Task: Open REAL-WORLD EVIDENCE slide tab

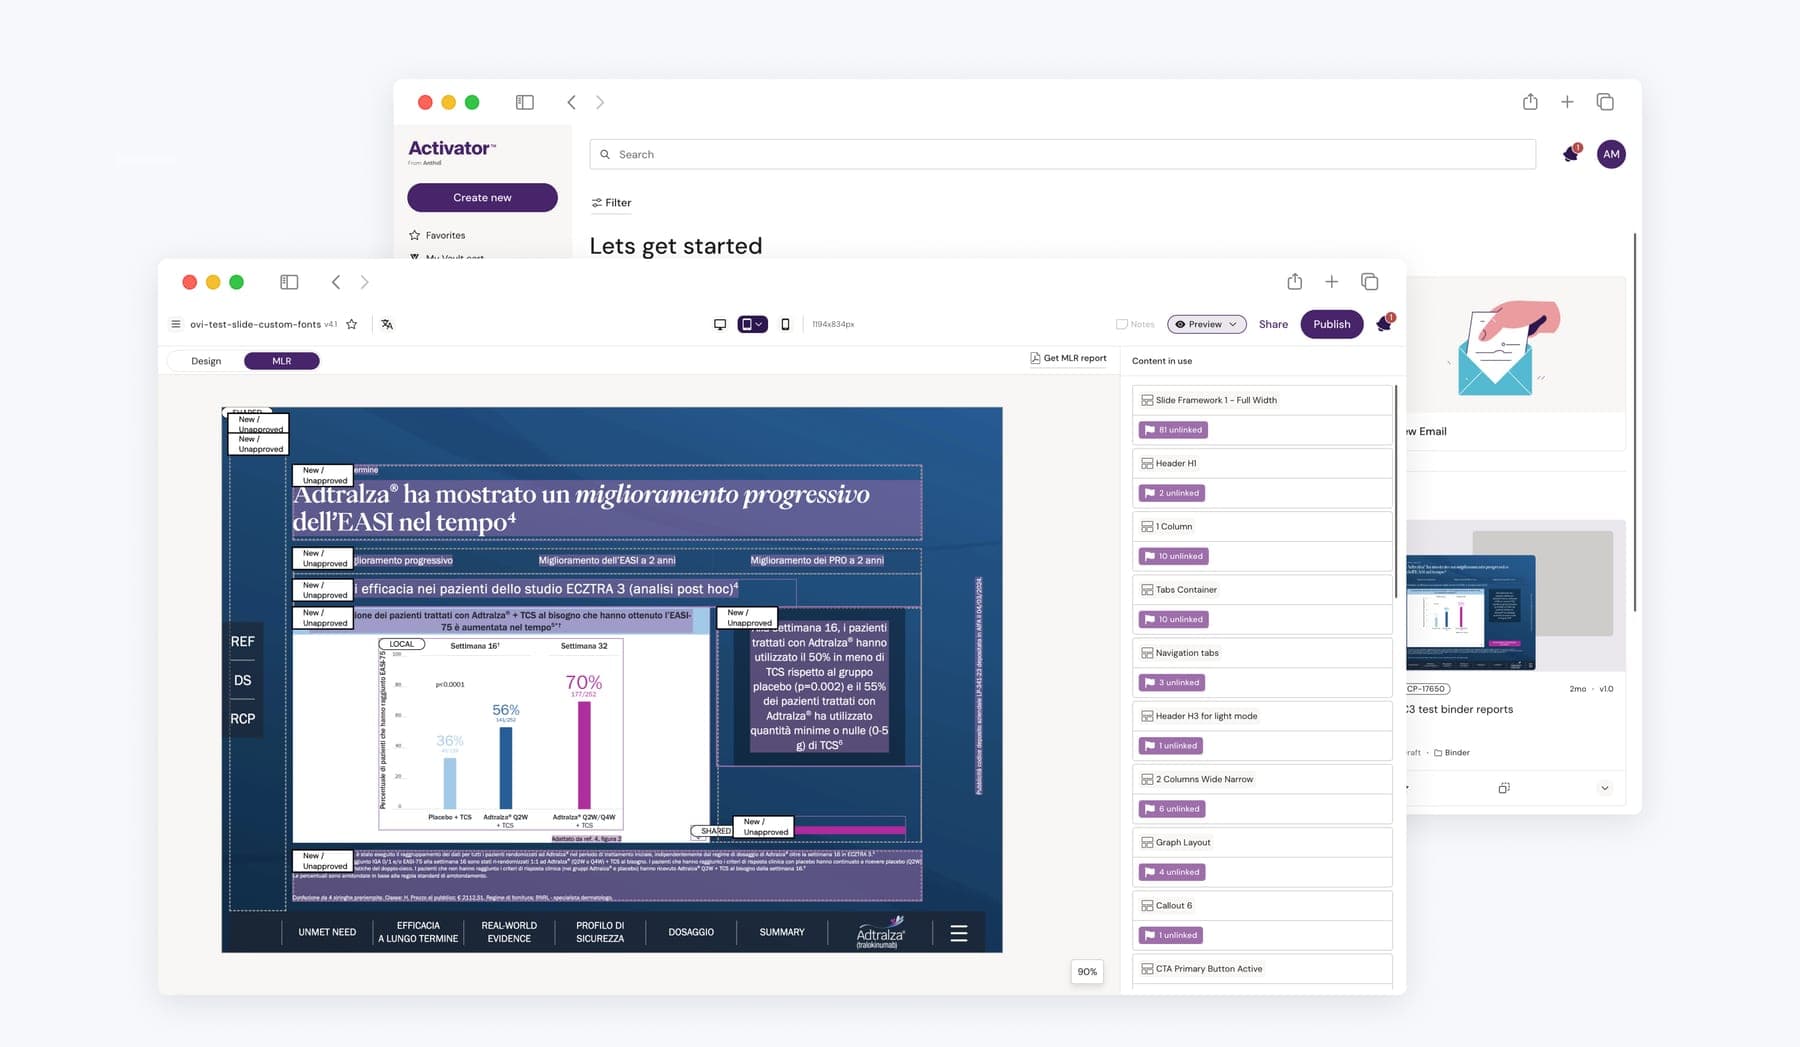Action: click(509, 932)
